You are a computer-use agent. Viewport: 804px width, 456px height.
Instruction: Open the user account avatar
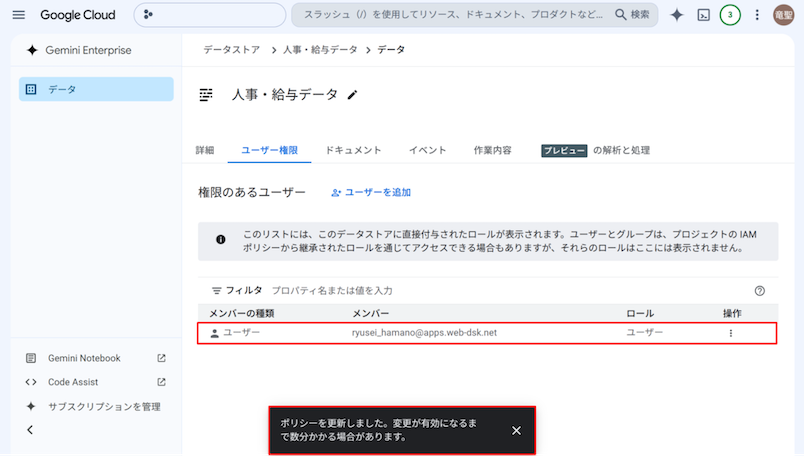[x=783, y=15]
